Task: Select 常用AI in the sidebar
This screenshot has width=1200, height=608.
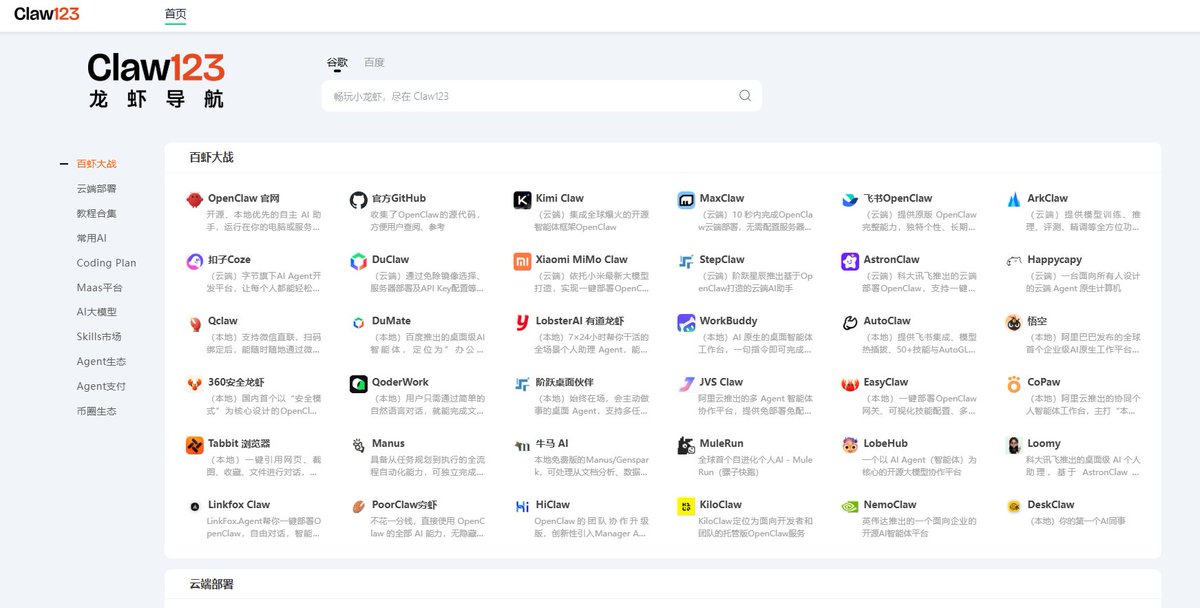Action: [91, 238]
